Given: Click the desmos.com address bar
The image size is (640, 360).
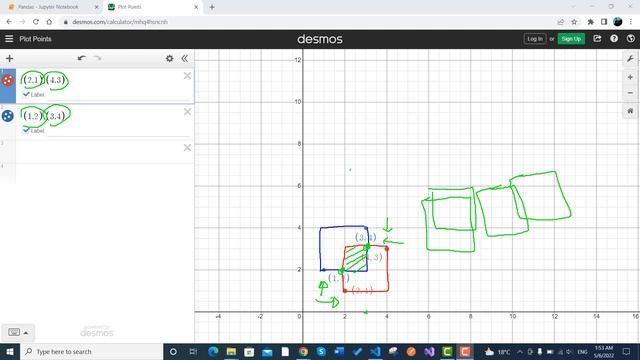Looking at the screenshot, I should (306, 22).
